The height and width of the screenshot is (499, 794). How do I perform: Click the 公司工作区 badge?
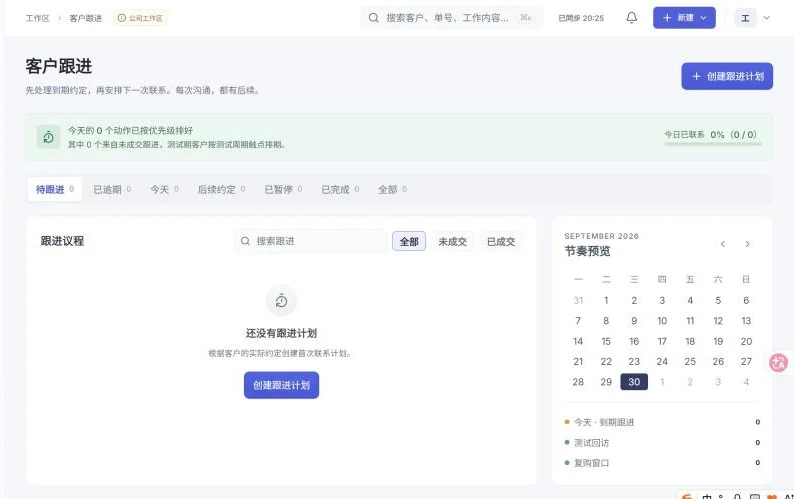click(x=140, y=18)
